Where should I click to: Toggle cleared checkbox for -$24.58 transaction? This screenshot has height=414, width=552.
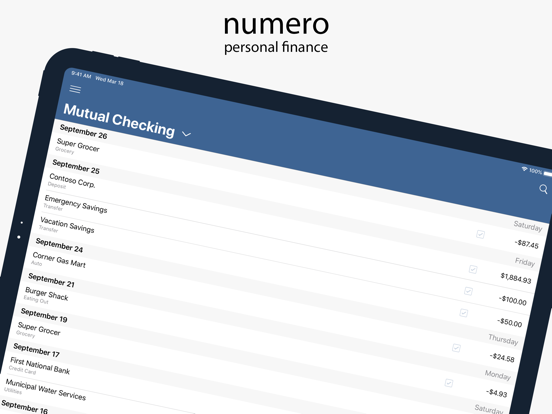coord(456,348)
